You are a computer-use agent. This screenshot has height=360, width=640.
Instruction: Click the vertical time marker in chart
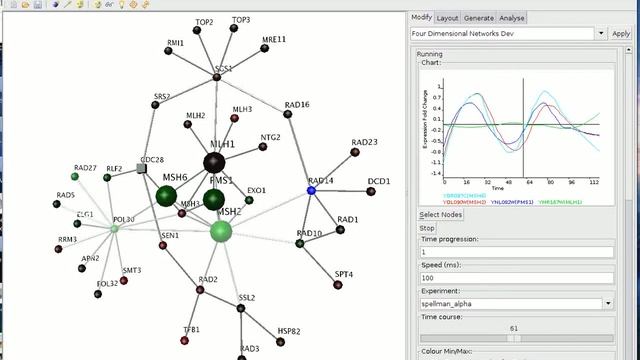coord(523,128)
